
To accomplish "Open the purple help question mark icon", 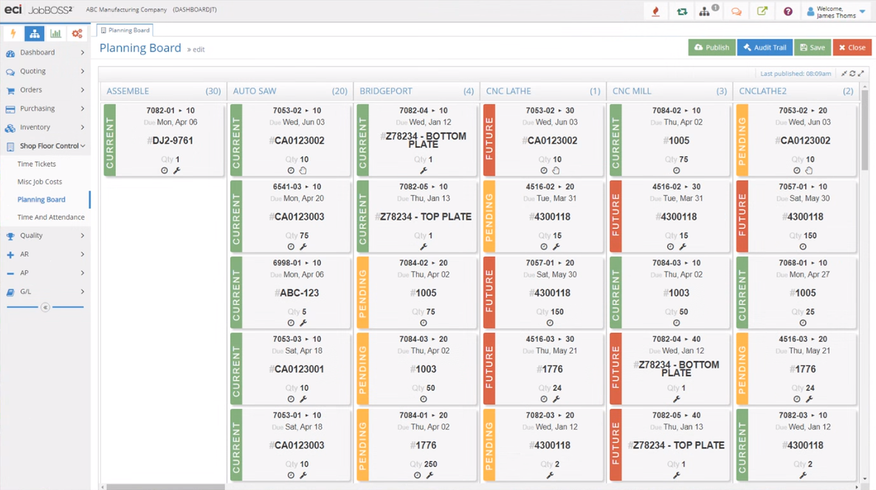I will coord(788,12).
